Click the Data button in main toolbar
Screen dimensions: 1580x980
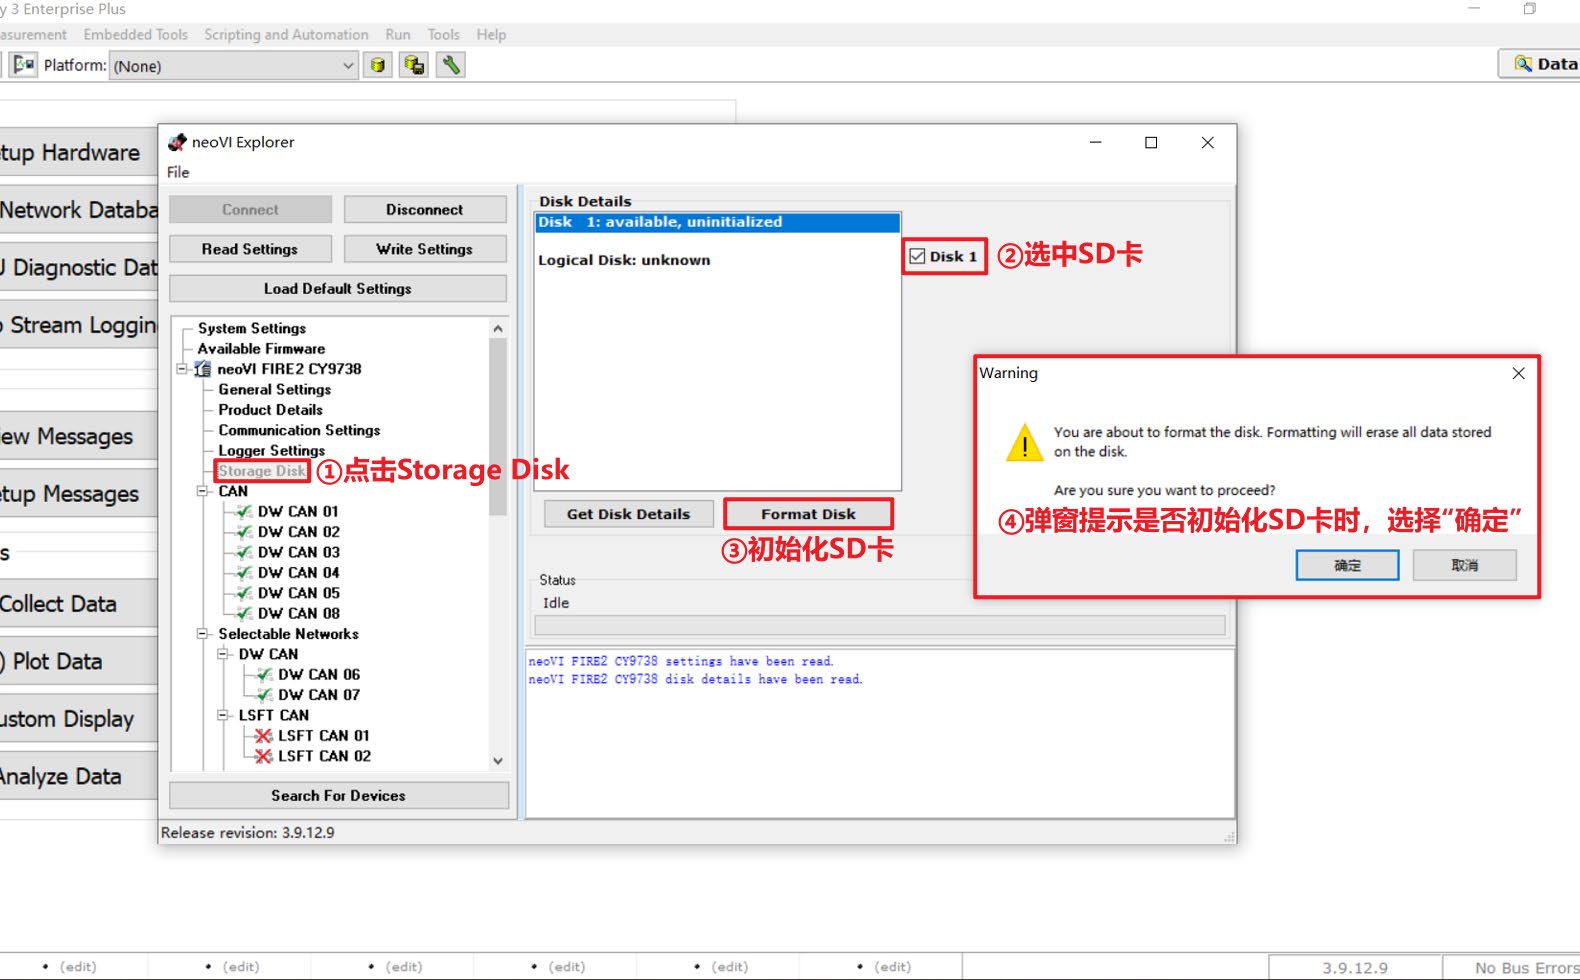pos(1540,64)
